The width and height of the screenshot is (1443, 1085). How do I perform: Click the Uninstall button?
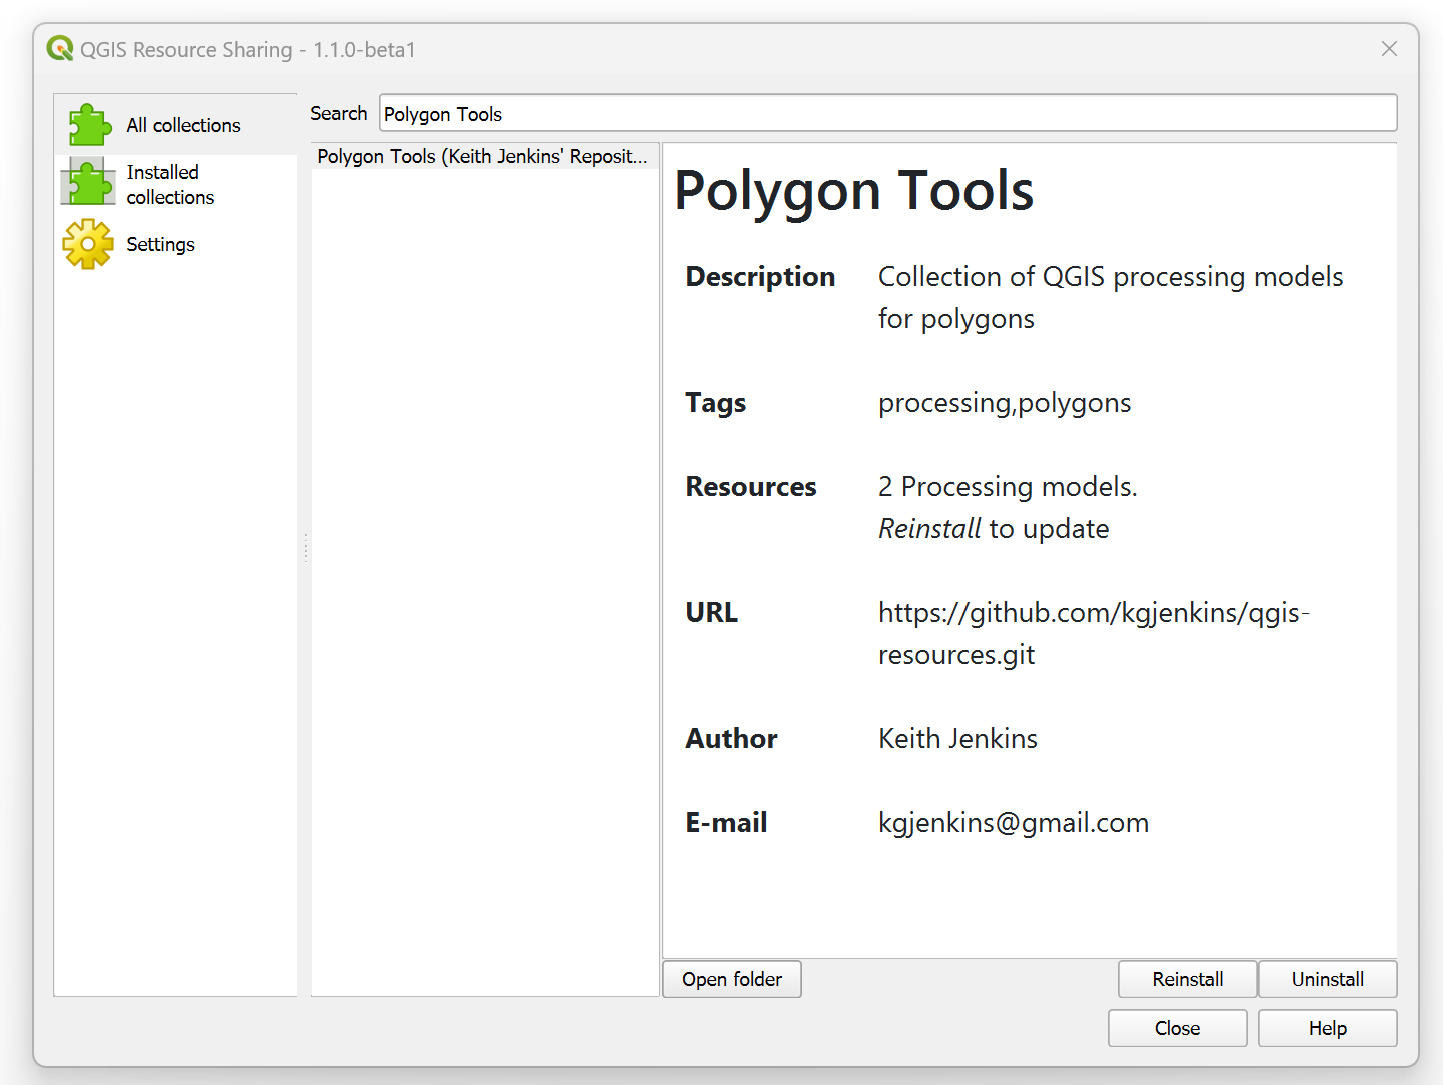1327,979
